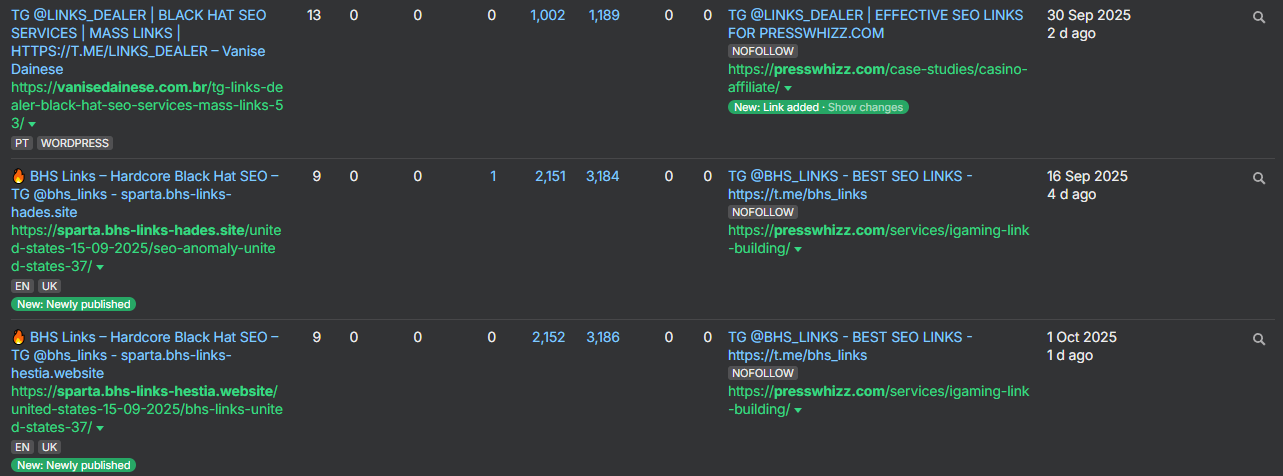Expand the caret after the vanisedainese.com.br URL
Image resolution: width=1283 pixels, height=476 pixels.
point(32,124)
